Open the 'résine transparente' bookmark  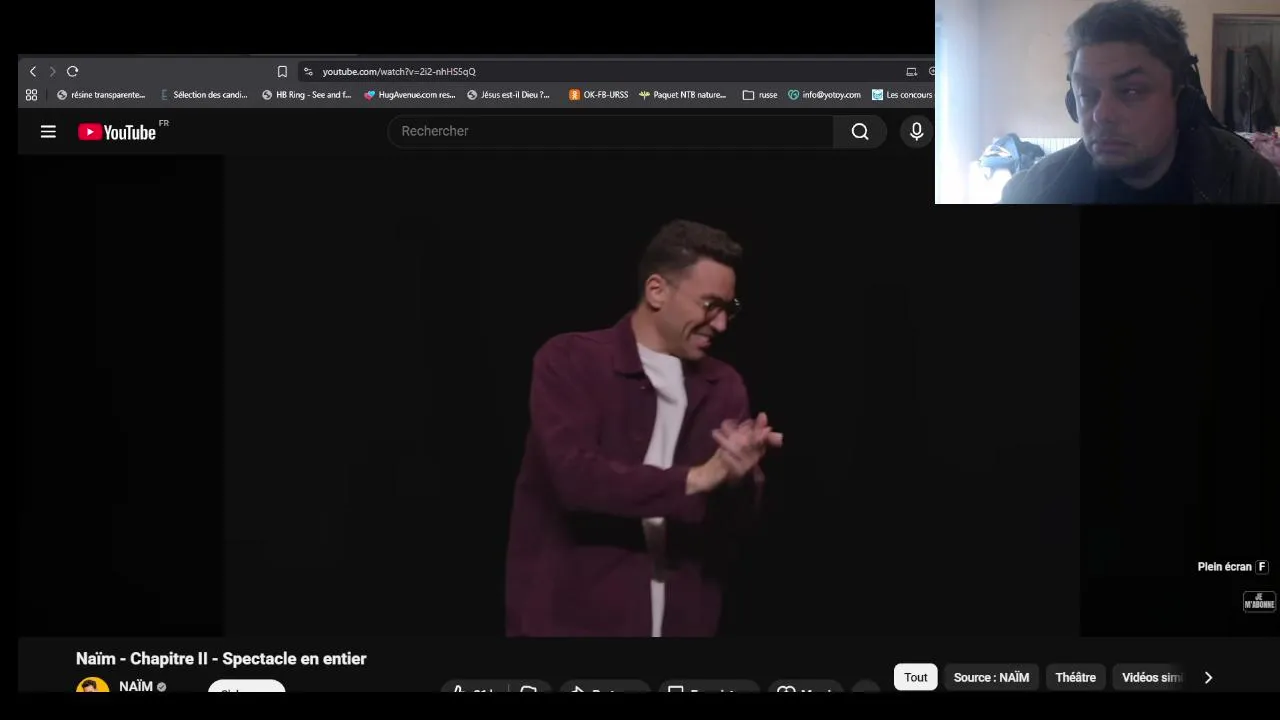coord(101,95)
